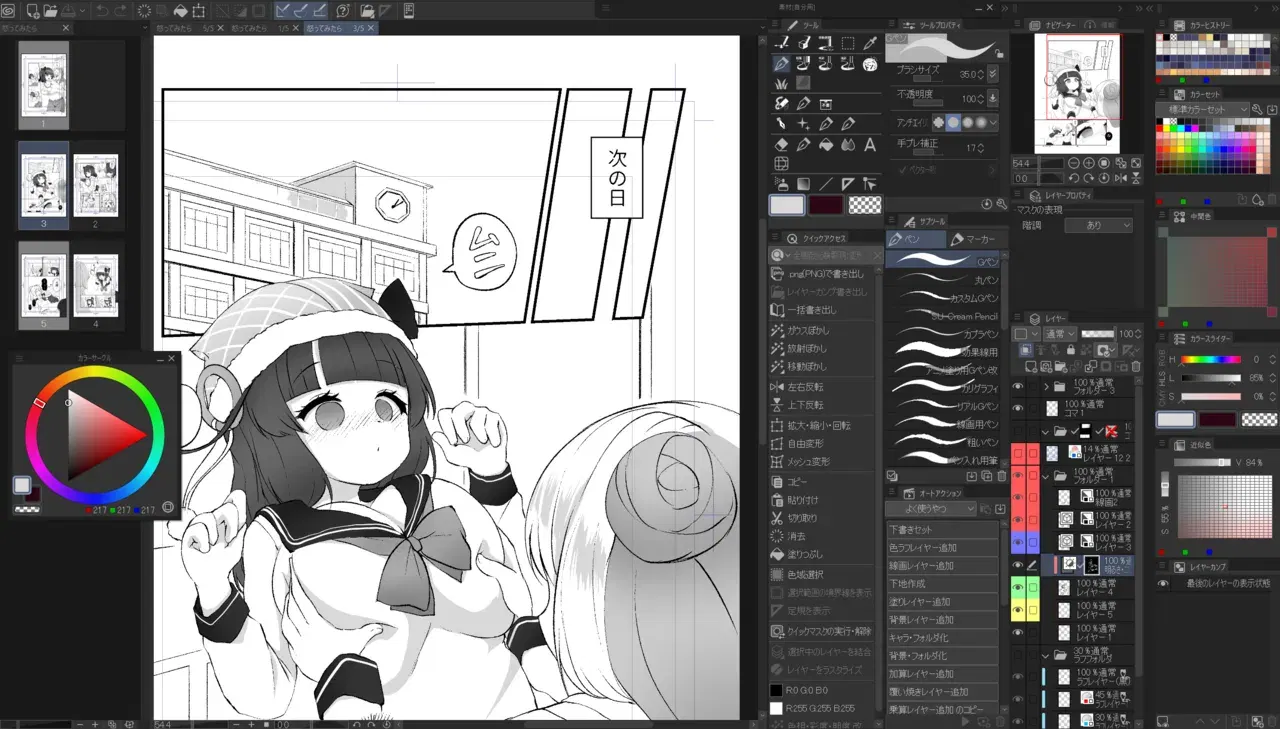Select the dark maroon sub color swatch

(x=826, y=205)
